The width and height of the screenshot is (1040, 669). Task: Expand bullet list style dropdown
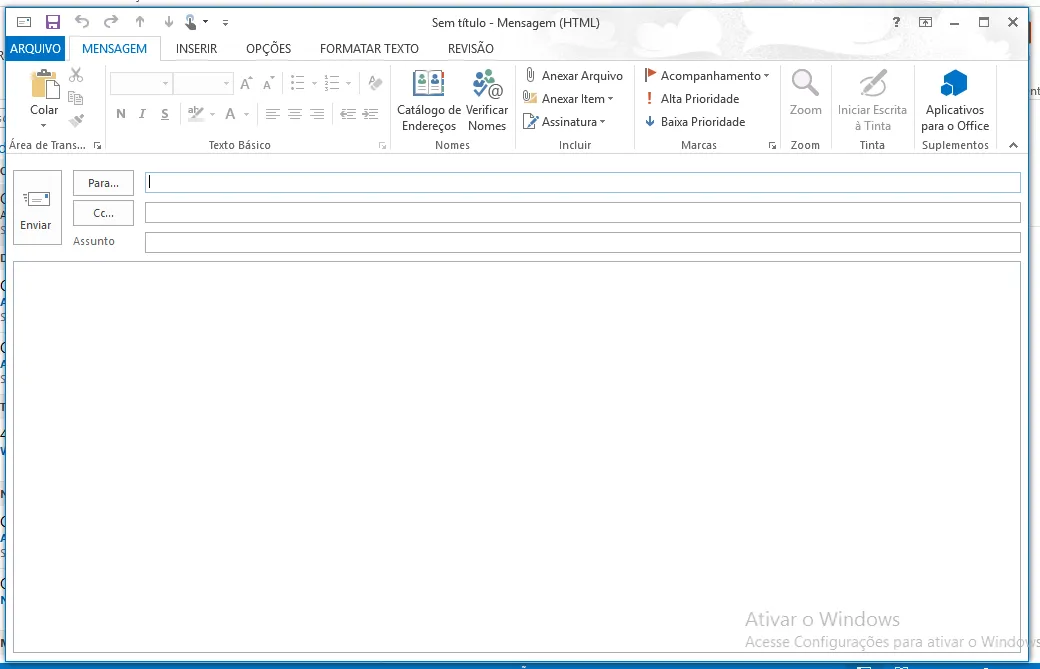(314, 84)
